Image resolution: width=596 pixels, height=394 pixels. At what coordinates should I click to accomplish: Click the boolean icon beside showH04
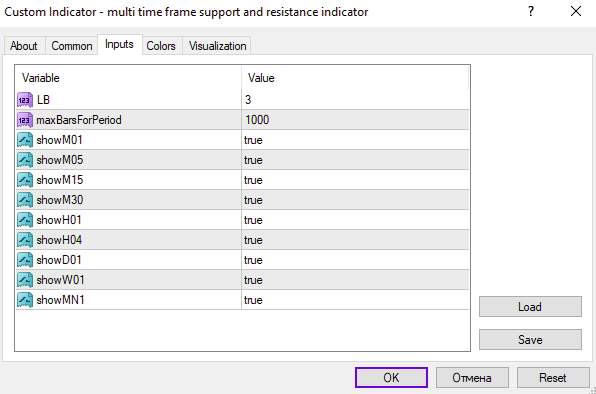click(25, 240)
